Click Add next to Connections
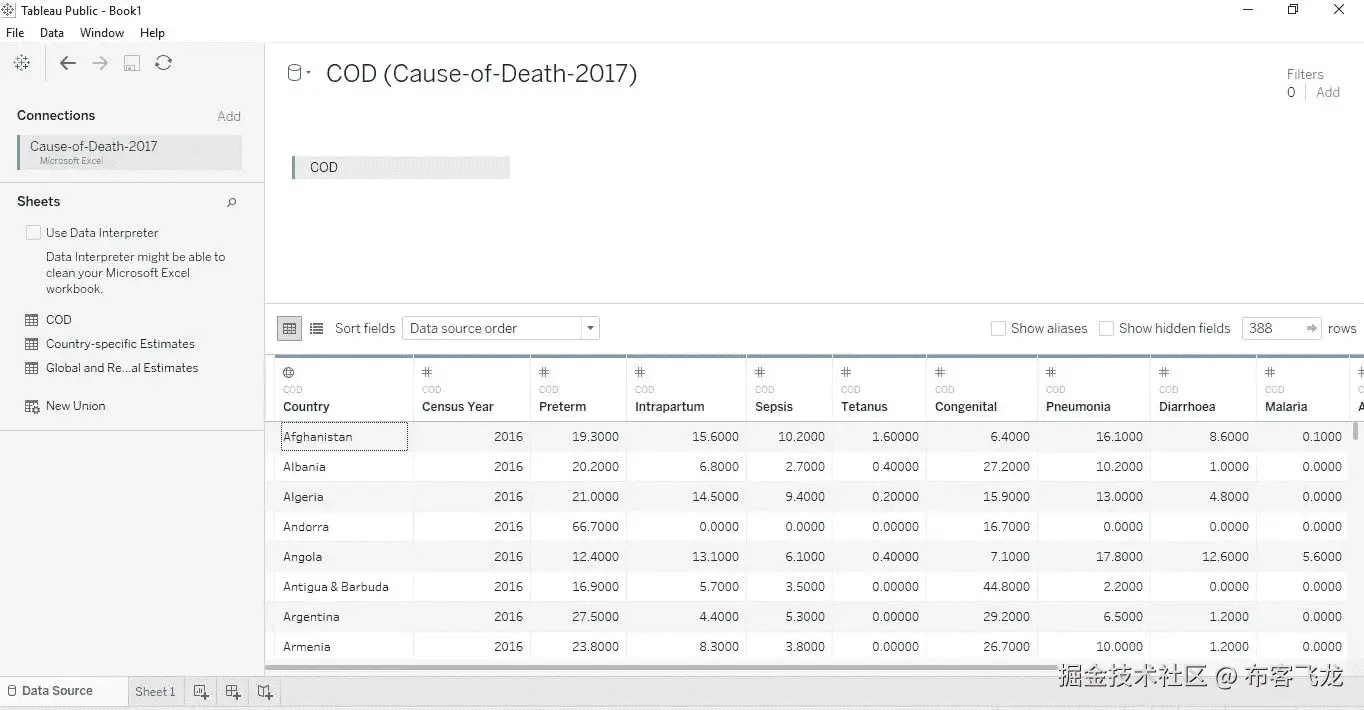The width and height of the screenshot is (1364, 710). tap(229, 116)
